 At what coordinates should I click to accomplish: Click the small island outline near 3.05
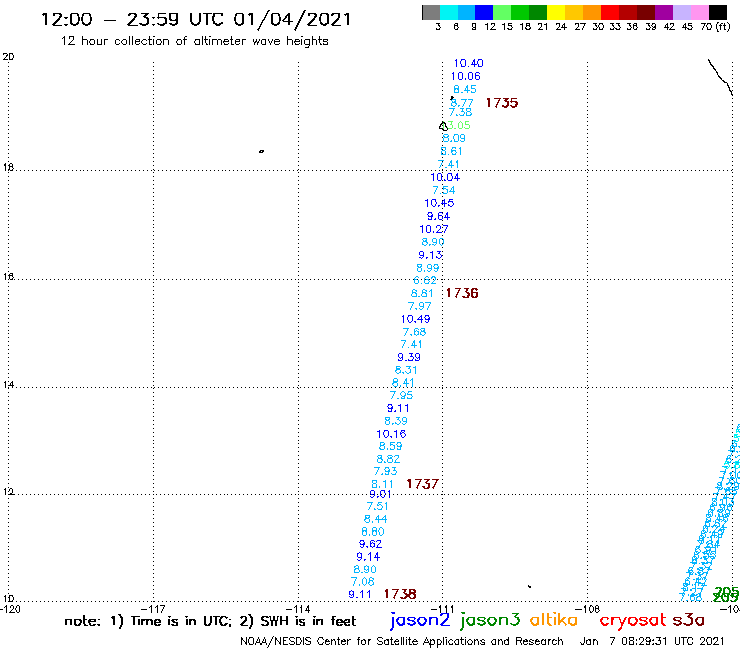[443, 126]
